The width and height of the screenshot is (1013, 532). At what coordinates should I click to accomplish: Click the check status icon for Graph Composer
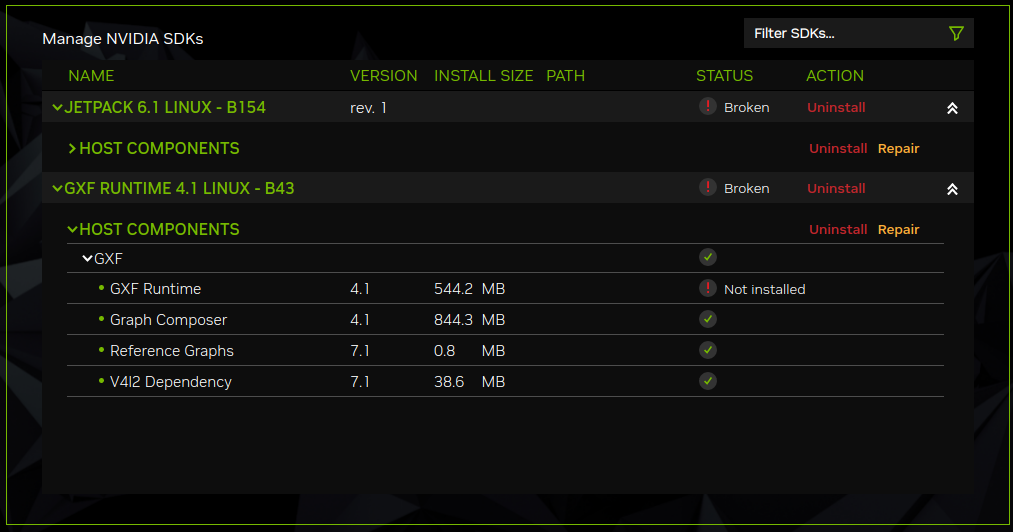pos(707,319)
